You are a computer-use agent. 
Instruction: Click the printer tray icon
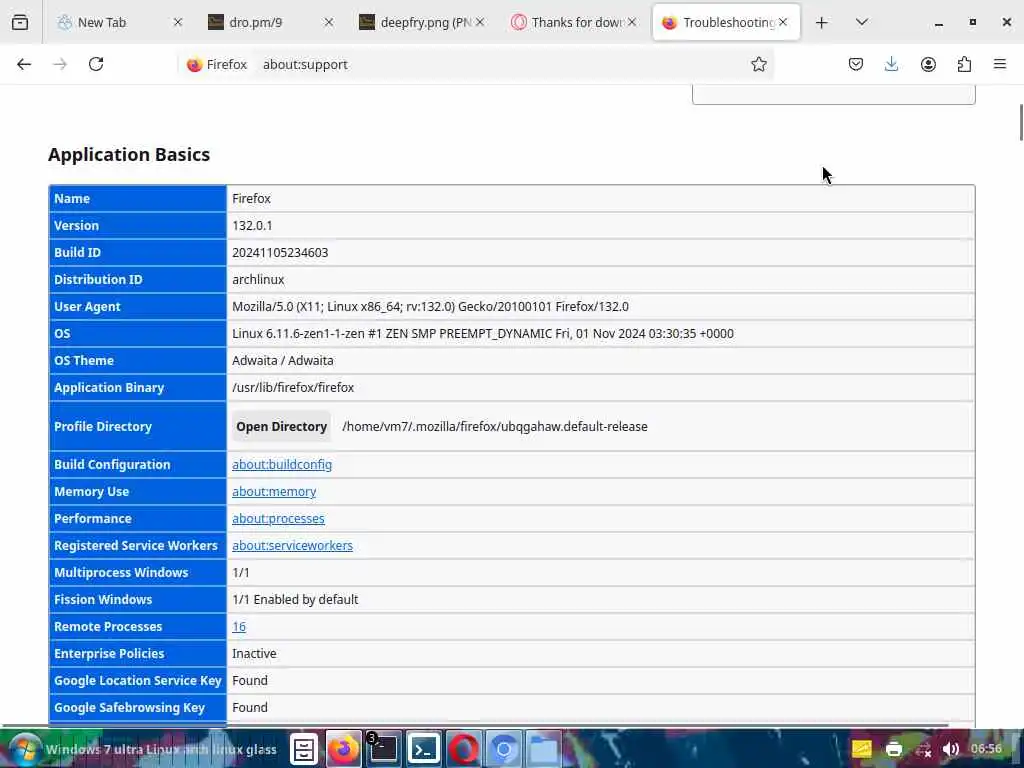click(x=893, y=749)
